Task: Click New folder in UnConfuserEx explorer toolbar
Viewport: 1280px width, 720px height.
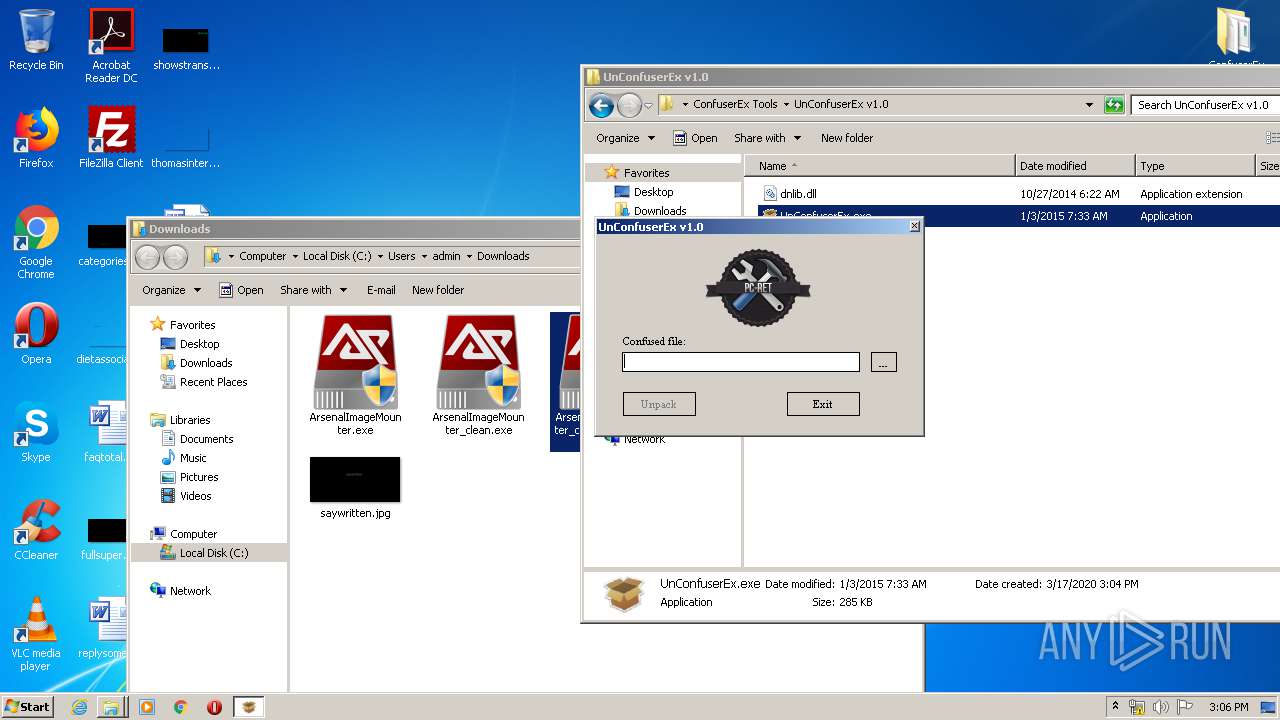Action: tap(847, 138)
